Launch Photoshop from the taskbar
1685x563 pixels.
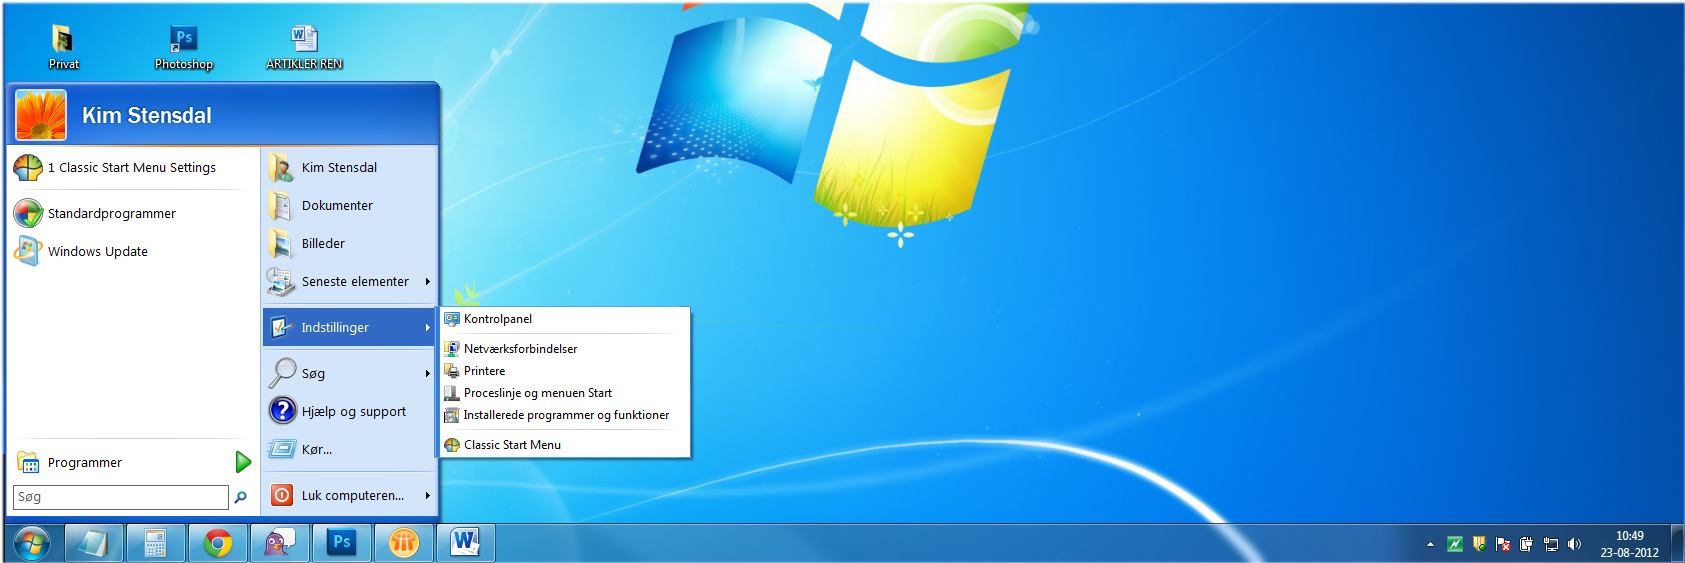click(342, 543)
